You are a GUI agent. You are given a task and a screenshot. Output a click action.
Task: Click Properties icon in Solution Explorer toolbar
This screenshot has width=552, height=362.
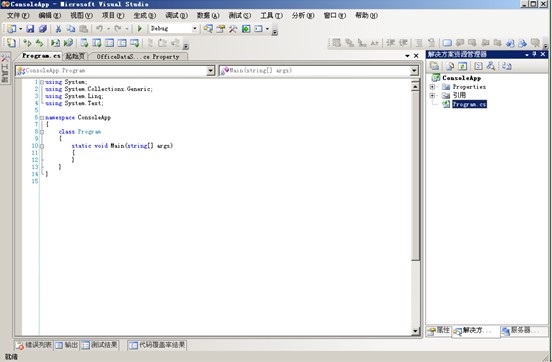434,66
